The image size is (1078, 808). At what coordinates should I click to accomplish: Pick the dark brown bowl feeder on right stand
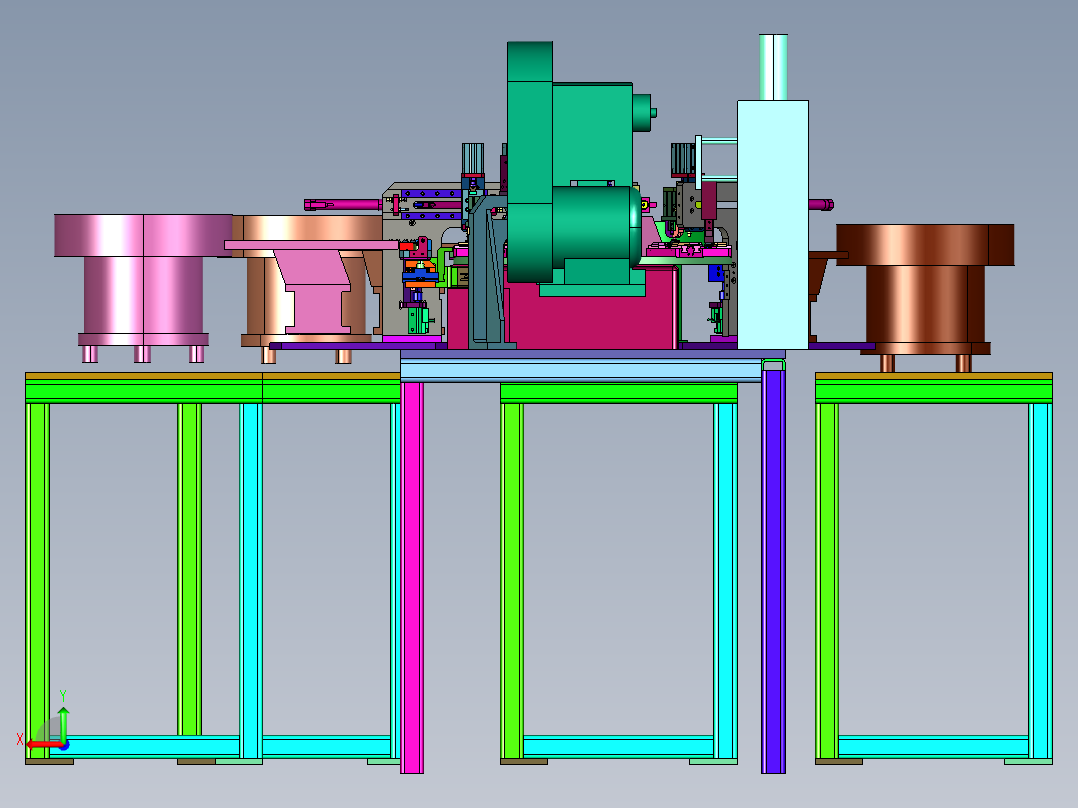[x=925, y=296]
